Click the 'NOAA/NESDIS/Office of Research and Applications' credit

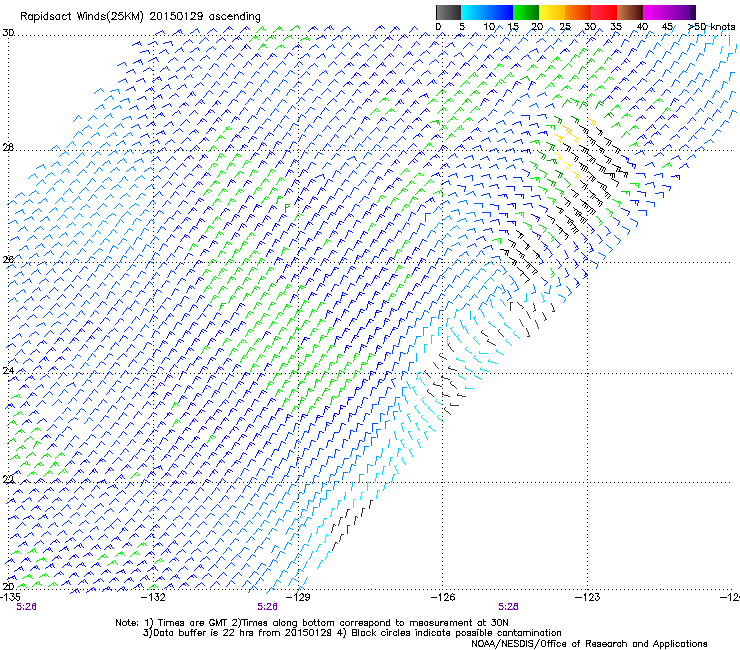coord(589,644)
